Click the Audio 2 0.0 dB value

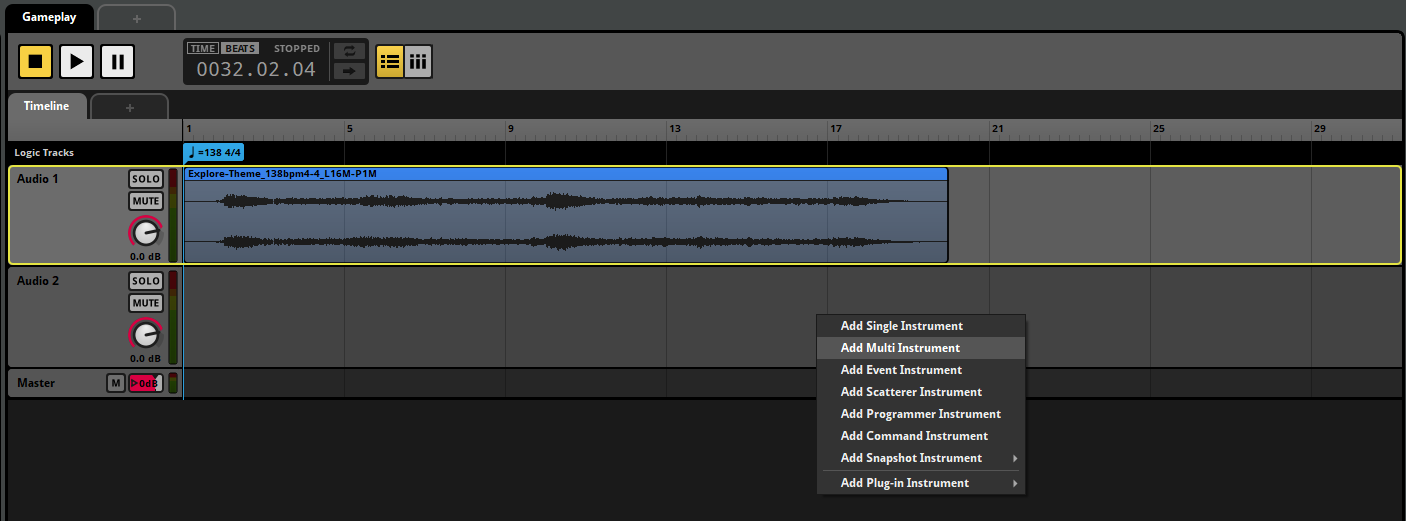[x=145, y=358]
